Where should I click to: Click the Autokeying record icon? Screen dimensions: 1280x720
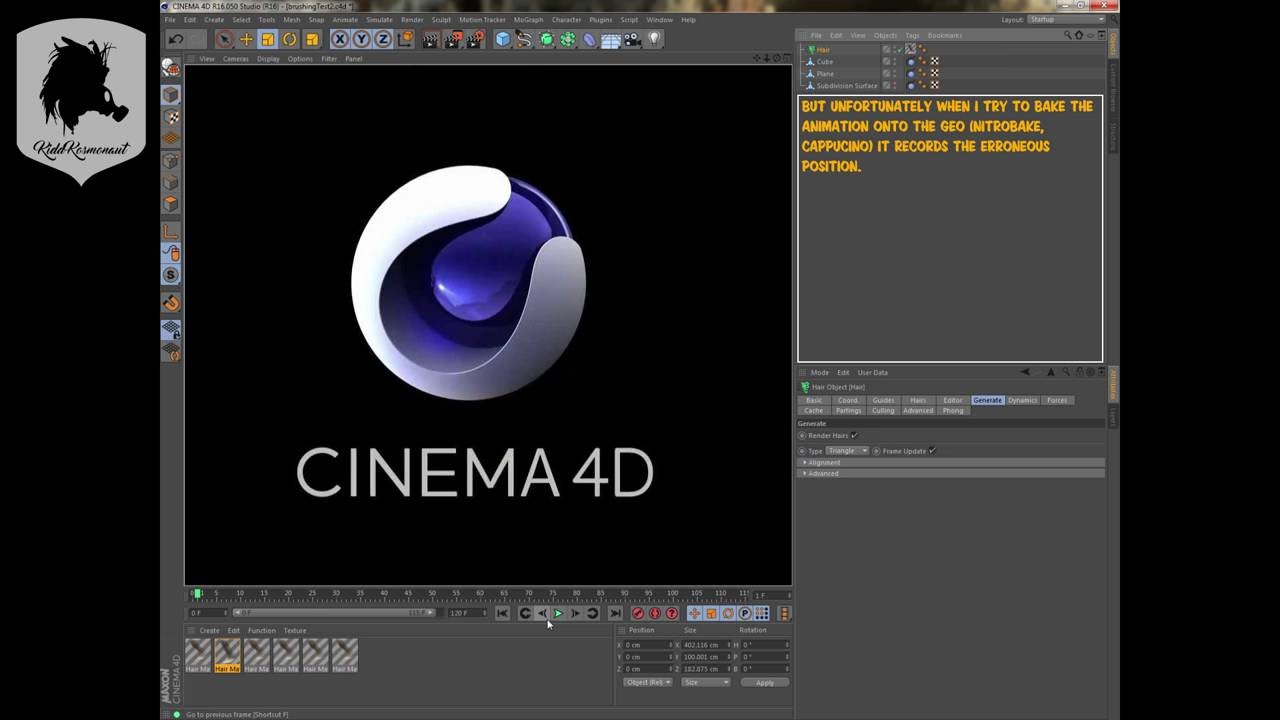click(655, 613)
